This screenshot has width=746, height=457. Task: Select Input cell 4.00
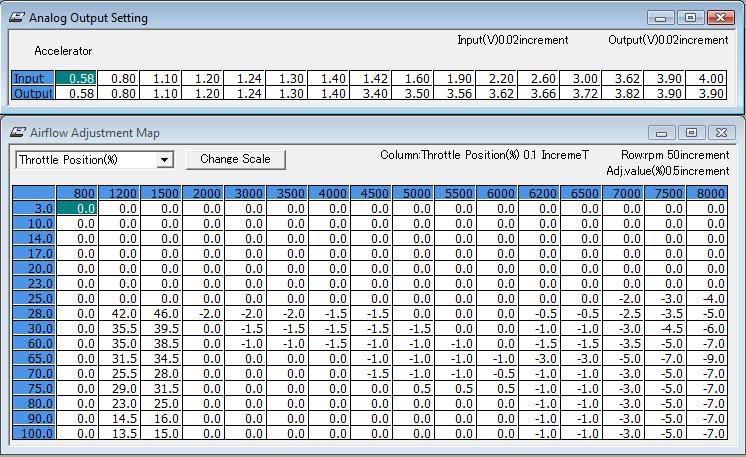706,78
